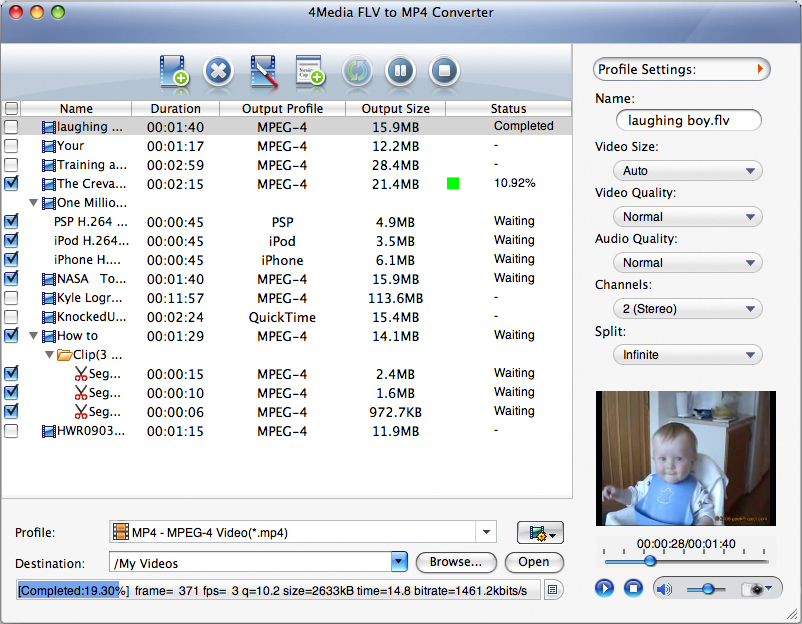Click the Add File toolbar icon

[x=174, y=71]
